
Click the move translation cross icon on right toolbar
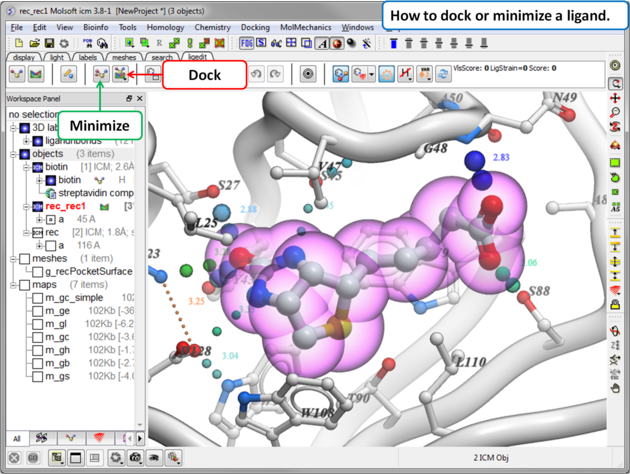coord(615,98)
